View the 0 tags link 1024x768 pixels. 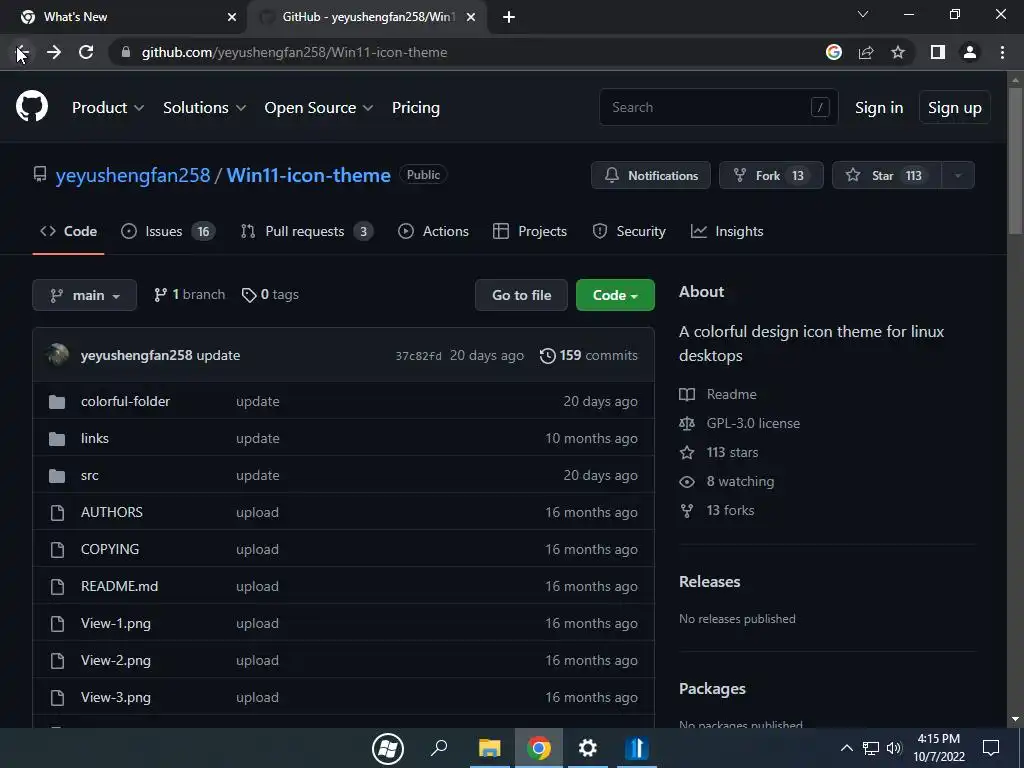(x=270, y=295)
